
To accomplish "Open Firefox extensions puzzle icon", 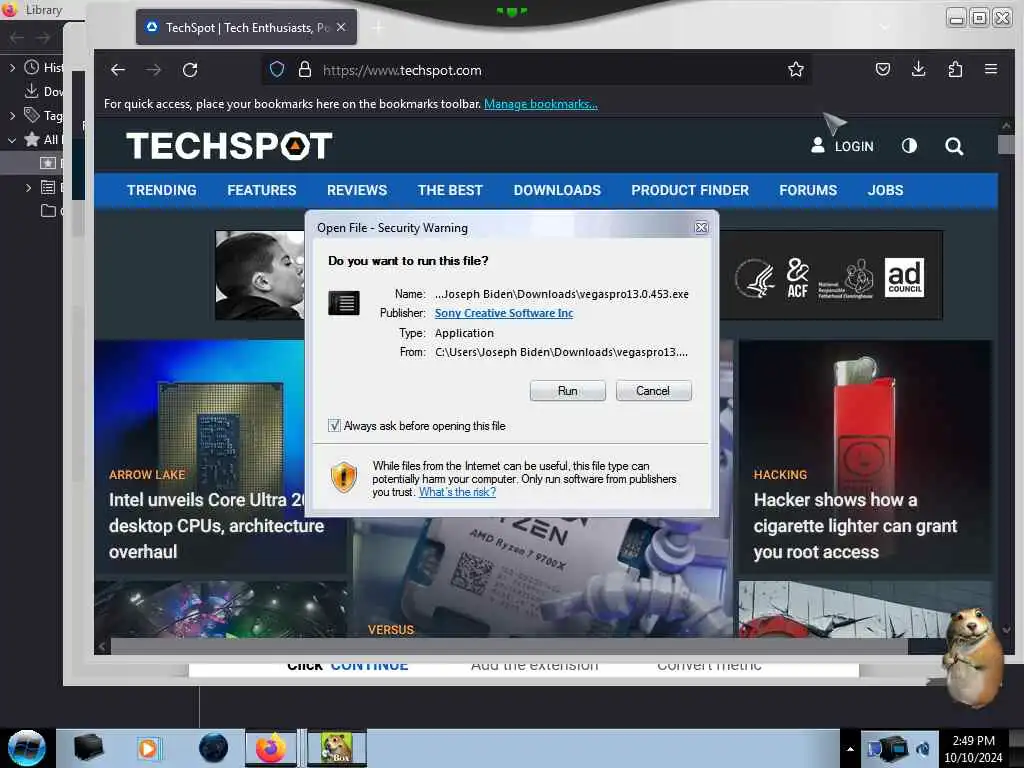I will click(955, 69).
